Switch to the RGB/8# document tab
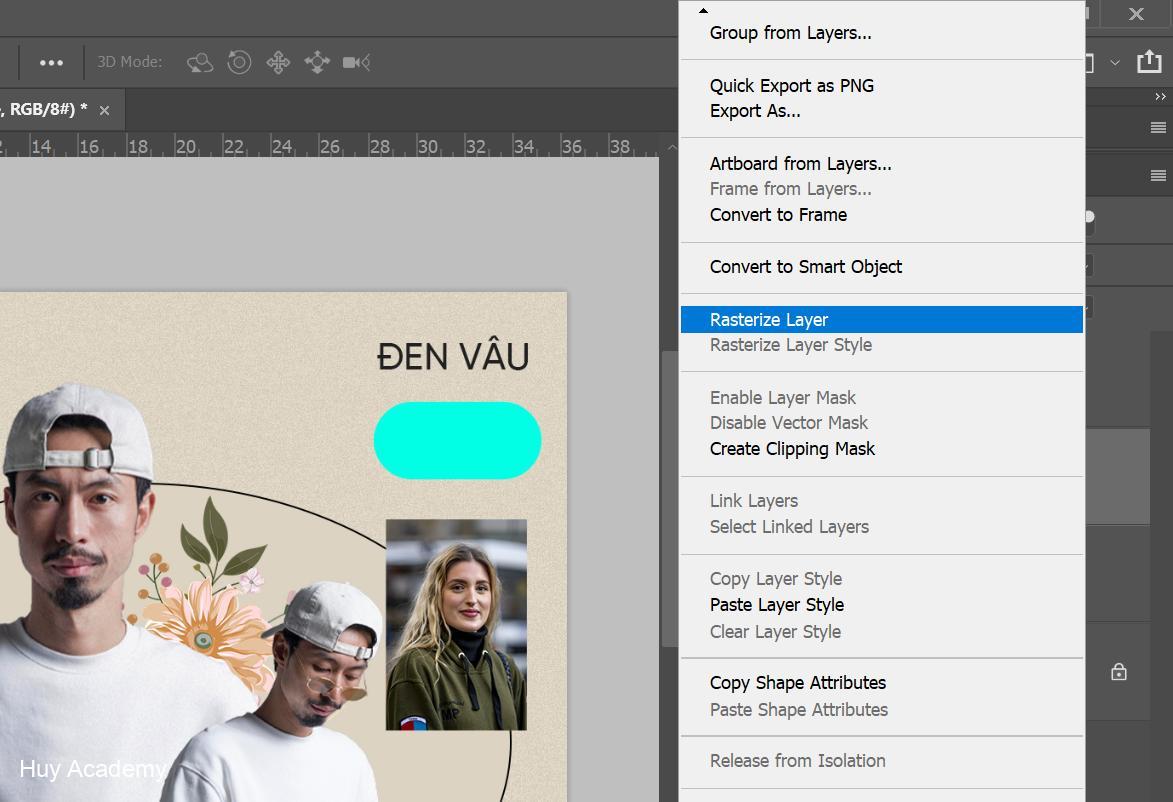 click(45, 110)
